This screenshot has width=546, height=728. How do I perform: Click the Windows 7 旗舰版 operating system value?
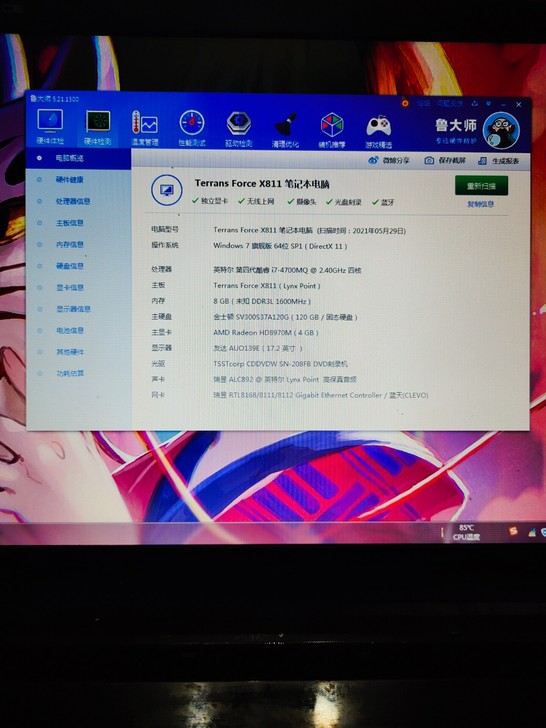280,246
